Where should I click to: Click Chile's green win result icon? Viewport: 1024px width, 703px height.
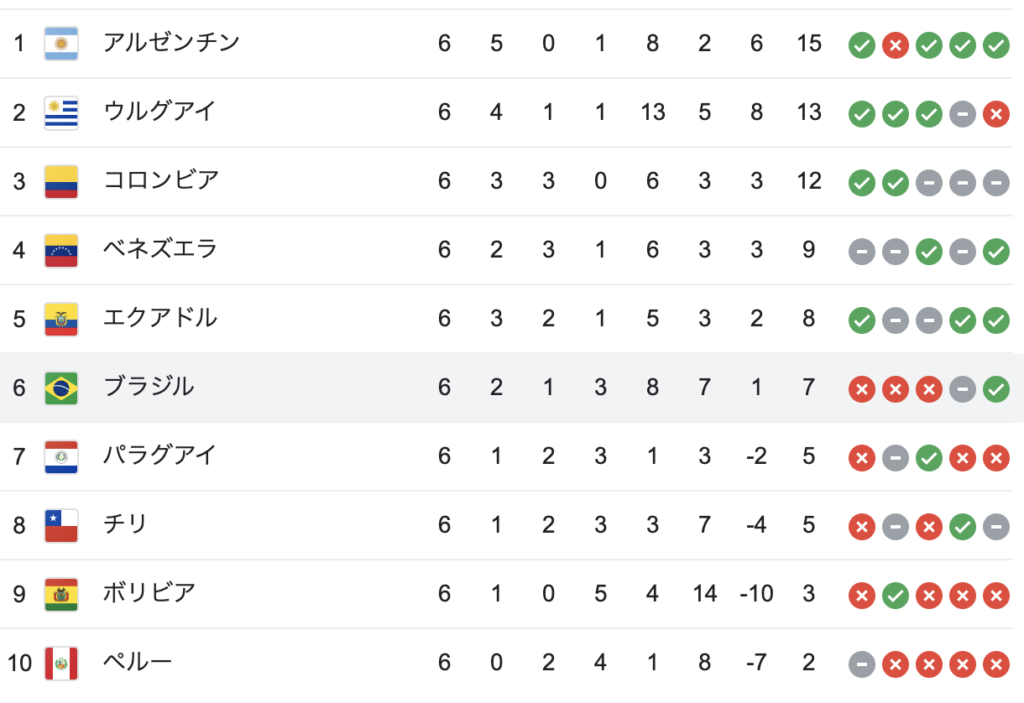(963, 527)
